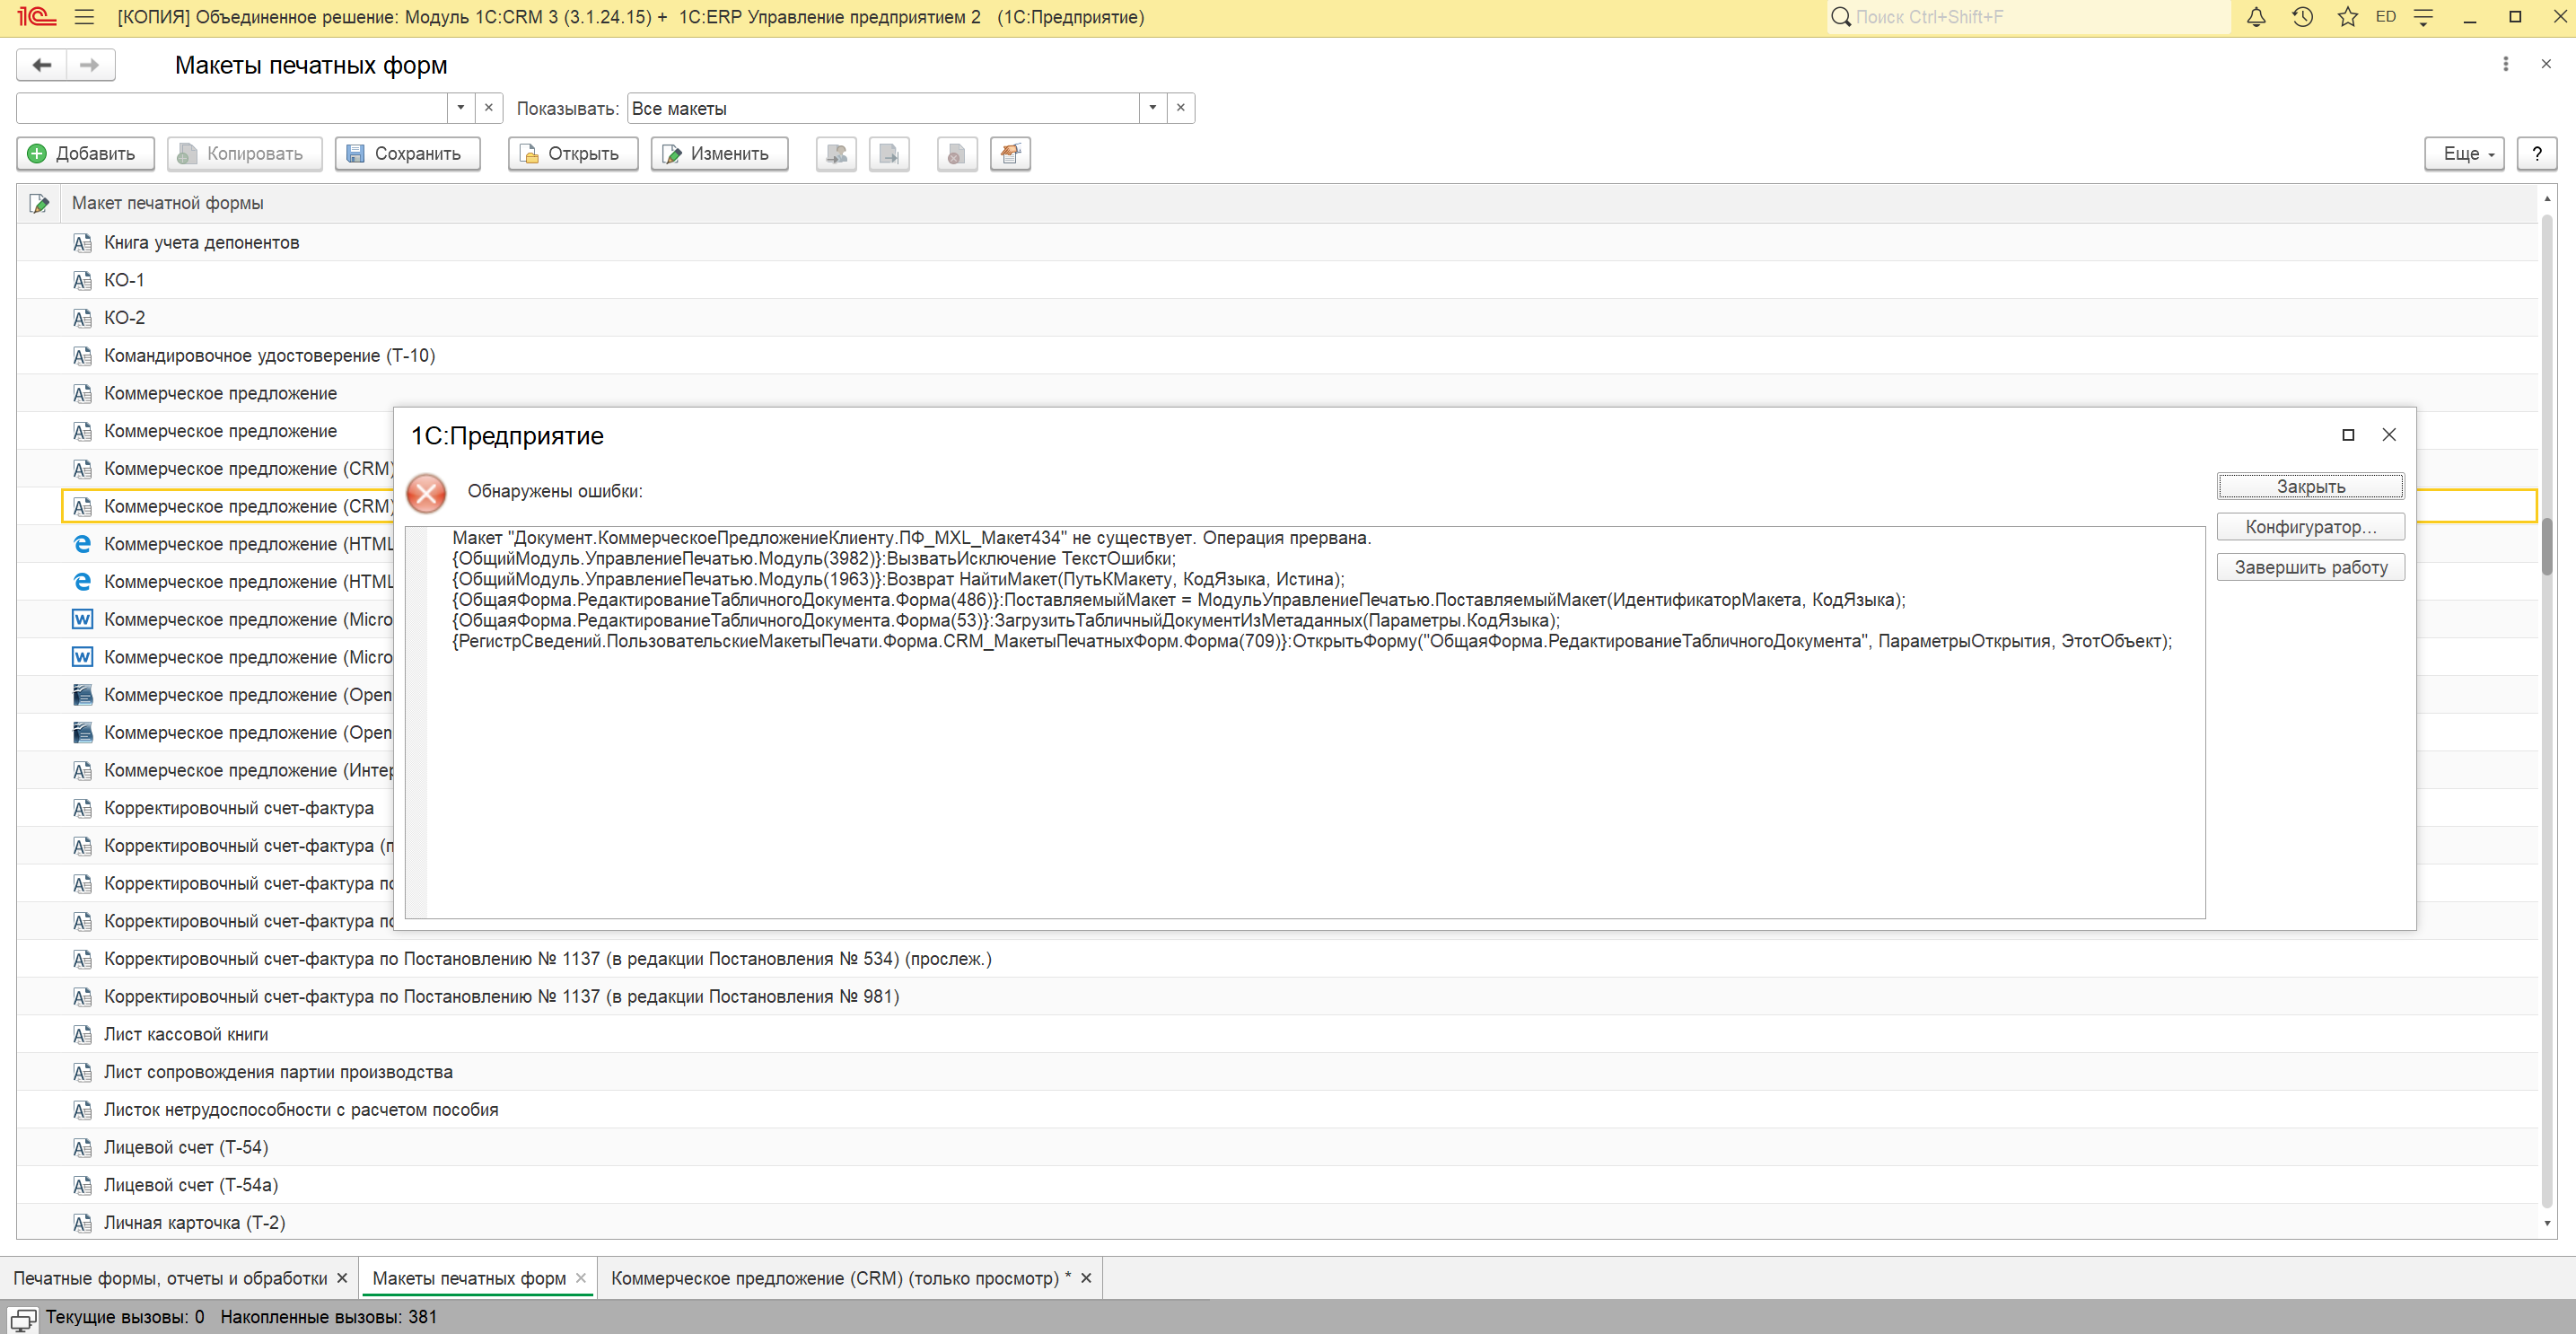Screen dimensions: 2576x1334
Task: Click the document-with-person arrow toolbar icon
Action: point(836,154)
